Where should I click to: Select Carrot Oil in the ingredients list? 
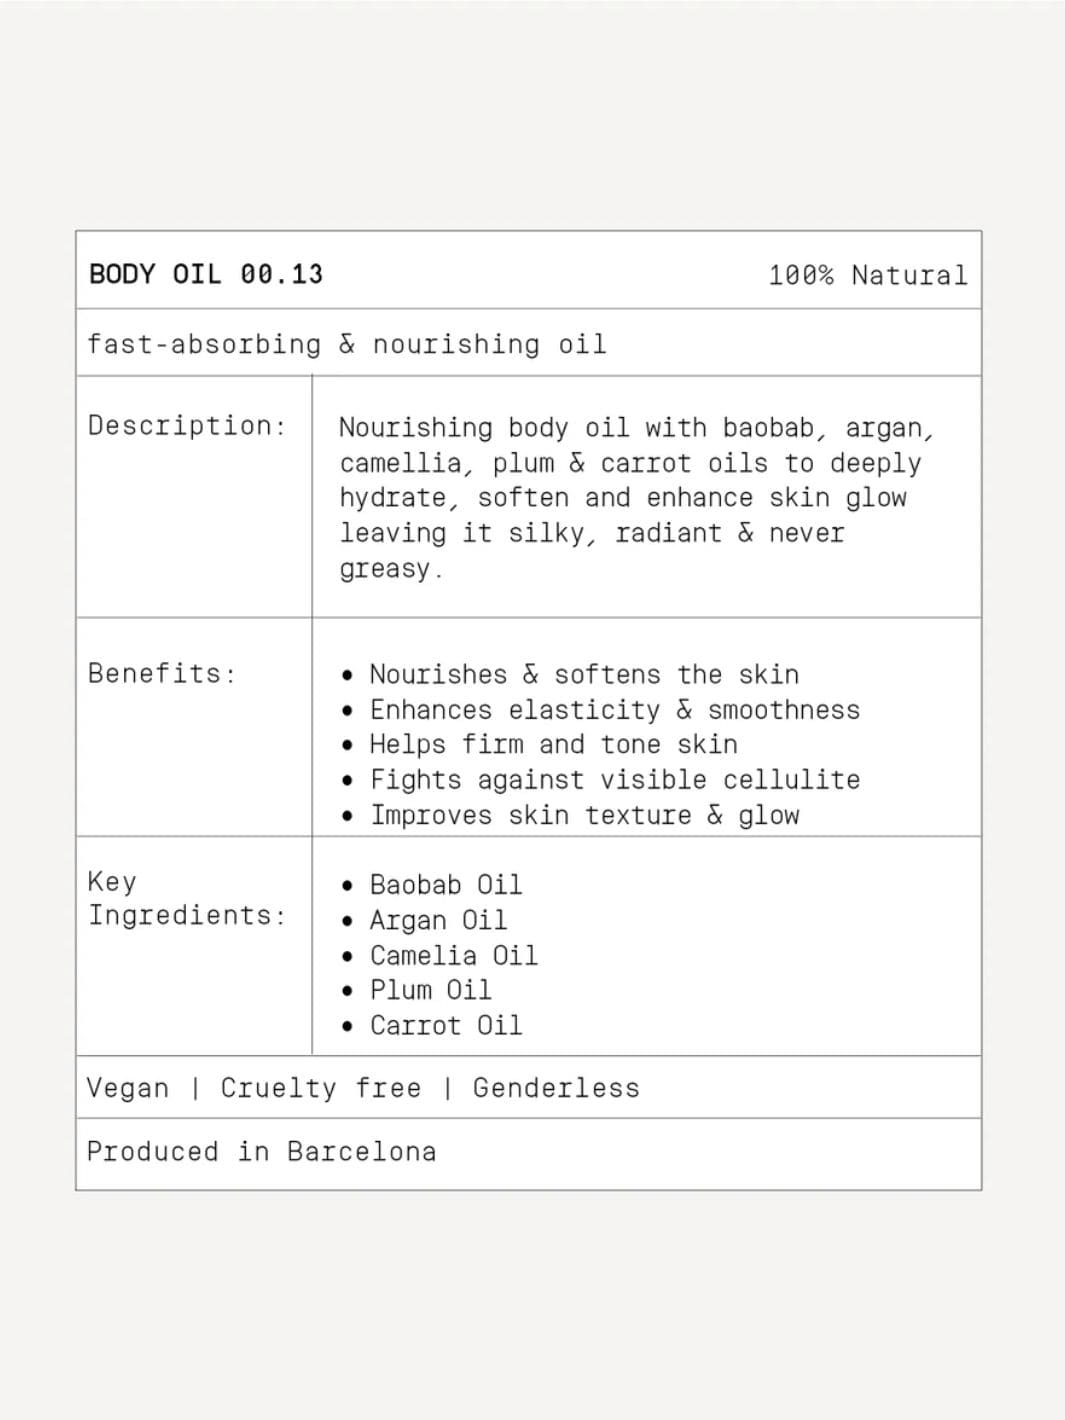pyautogui.click(x=445, y=1025)
